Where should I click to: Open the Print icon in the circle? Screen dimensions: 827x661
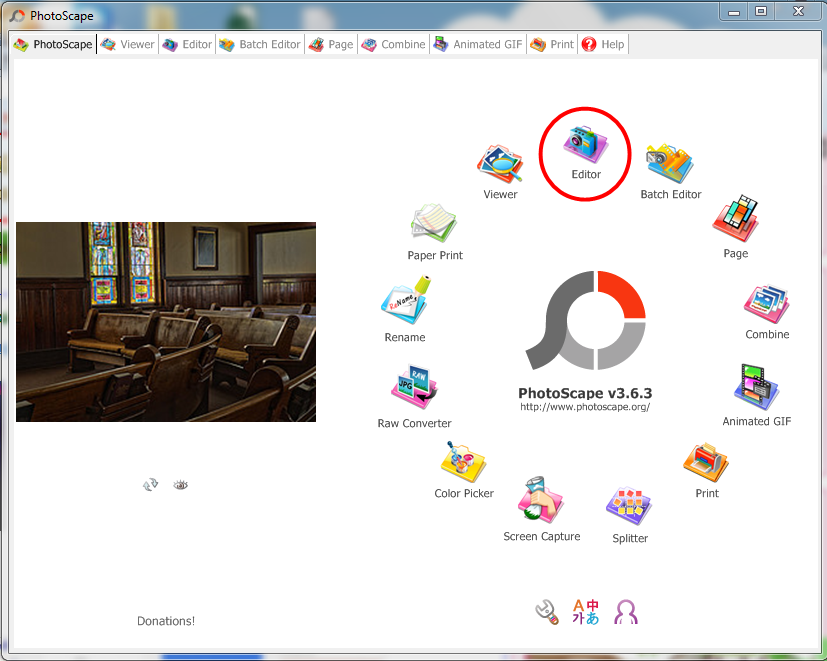[x=706, y=463]
